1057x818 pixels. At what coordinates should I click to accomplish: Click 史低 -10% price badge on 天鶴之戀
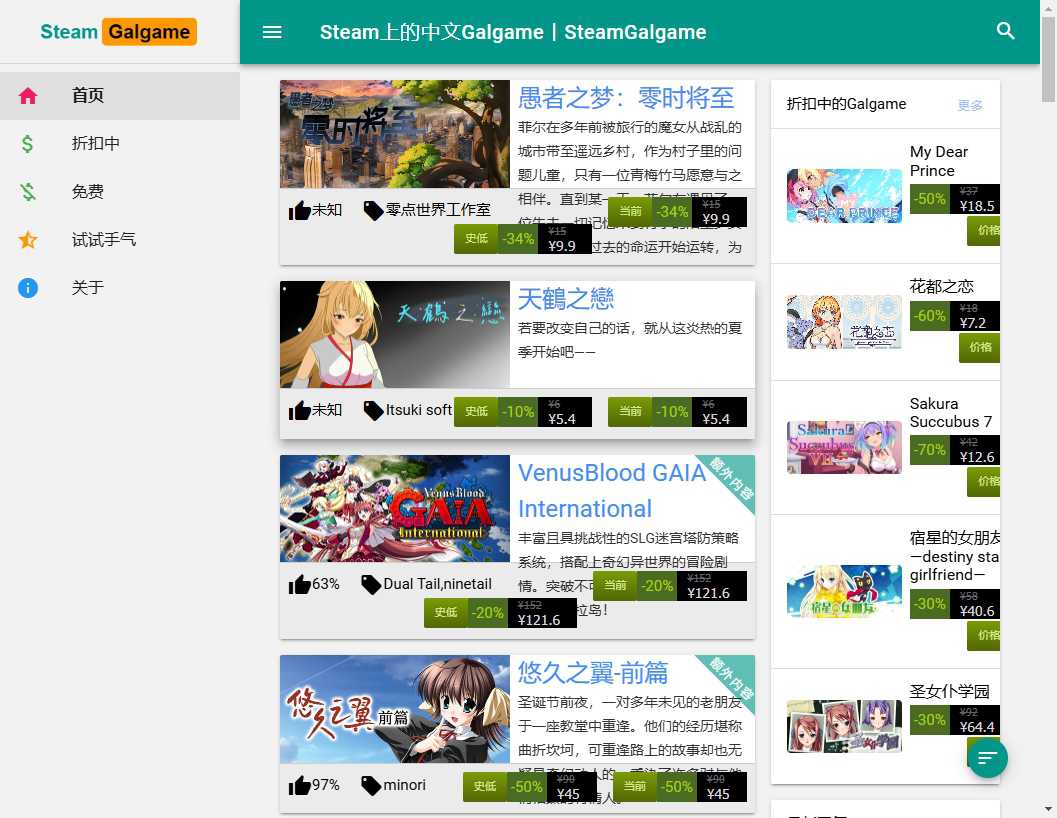[523, 411]
